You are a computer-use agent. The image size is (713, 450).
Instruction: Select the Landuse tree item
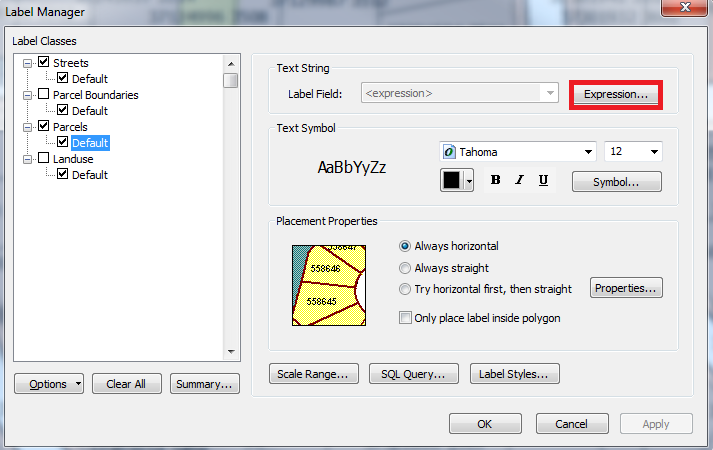tap(73, 159)
